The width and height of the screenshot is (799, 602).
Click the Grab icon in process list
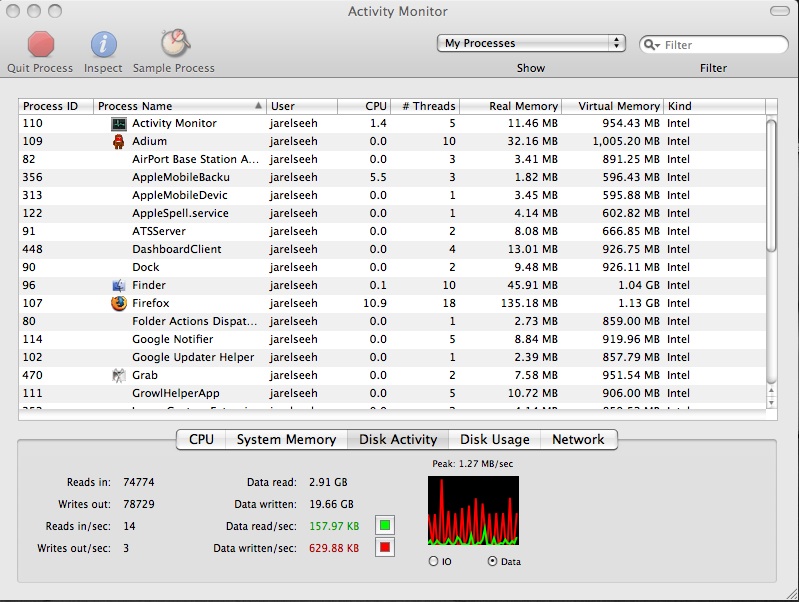(x=118, y=376)
